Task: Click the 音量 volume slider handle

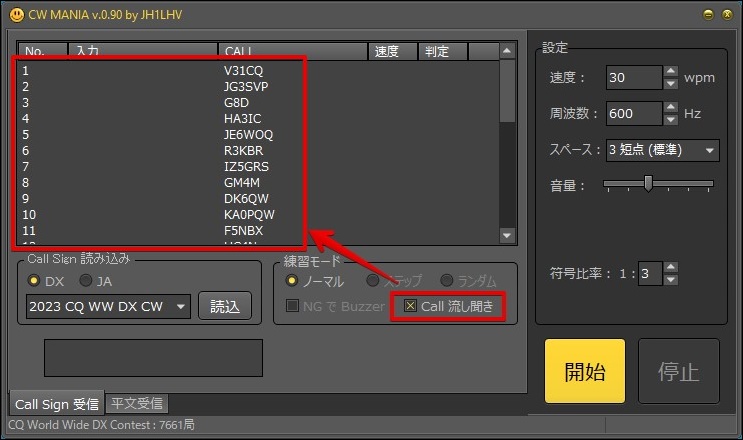Action: (x=648, y=183)
